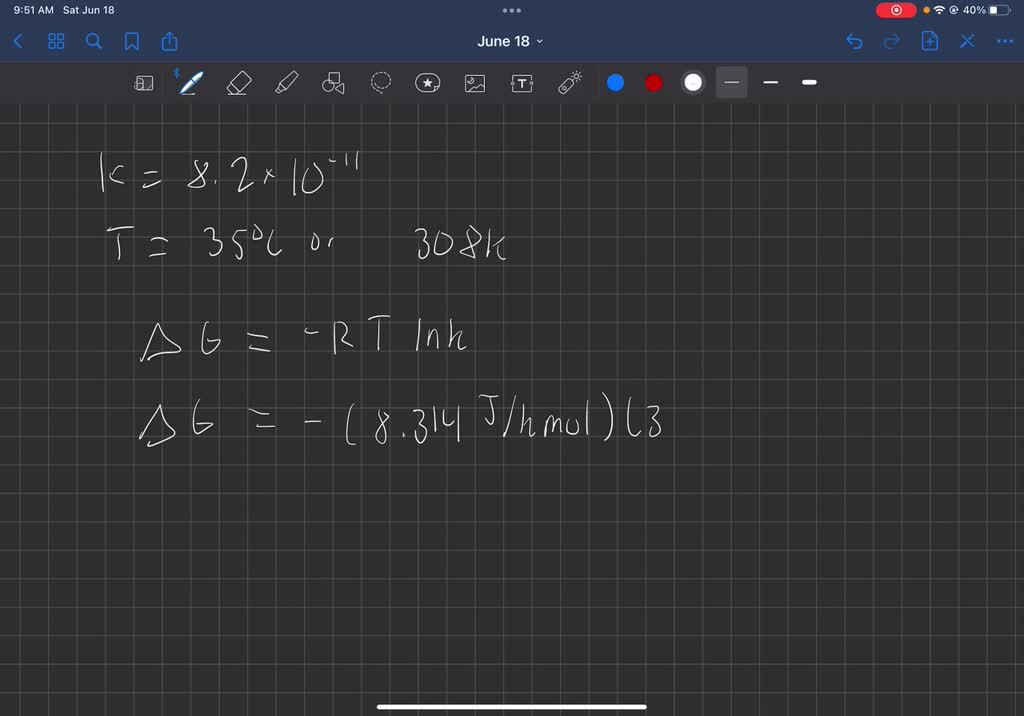
Task: Tap the screen recording indicator
Action: point(896,10)
